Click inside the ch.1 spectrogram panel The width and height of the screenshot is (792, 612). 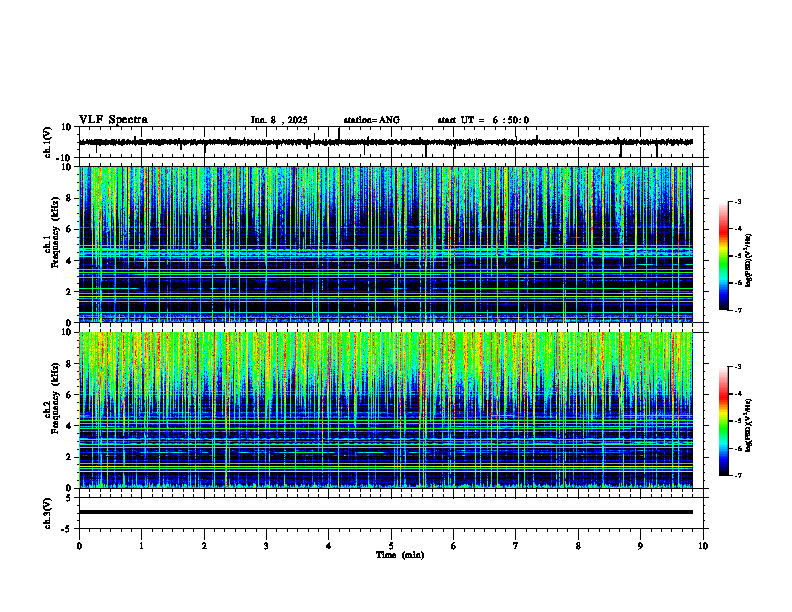[385, 244]
